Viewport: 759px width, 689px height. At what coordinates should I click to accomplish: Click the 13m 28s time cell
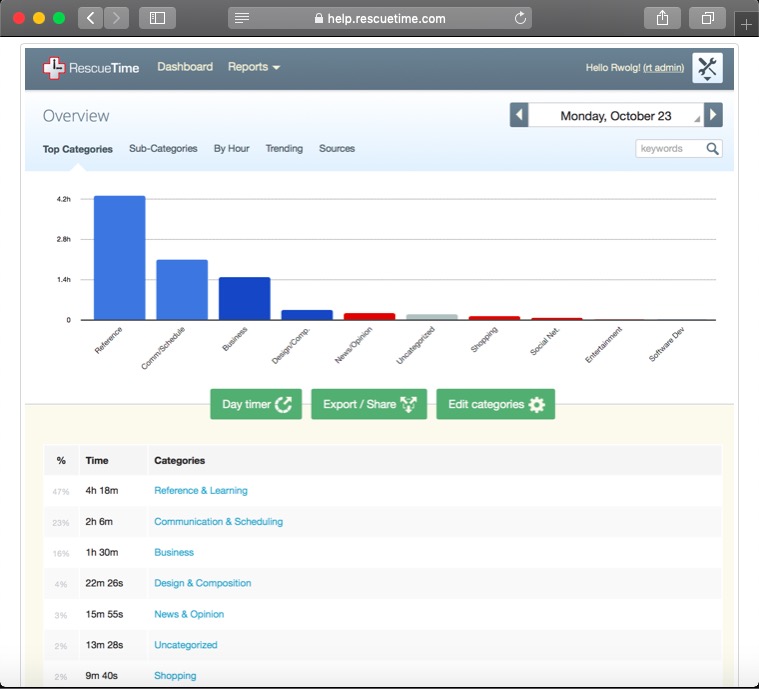104,645
